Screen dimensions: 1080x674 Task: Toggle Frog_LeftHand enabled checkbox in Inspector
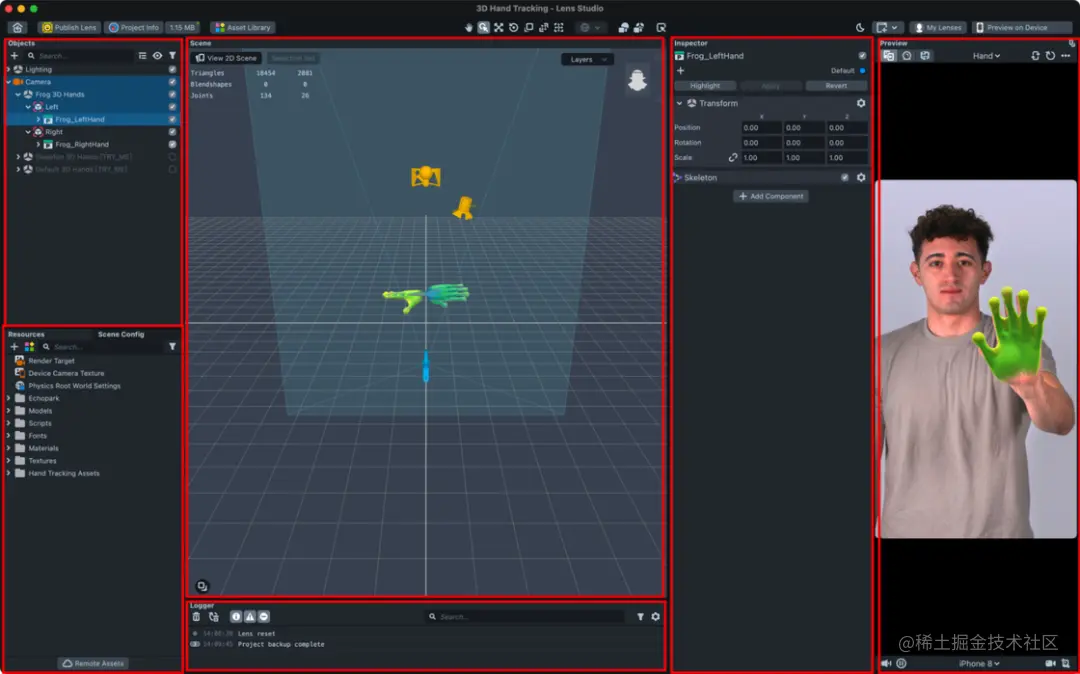[x=862, y=56]
